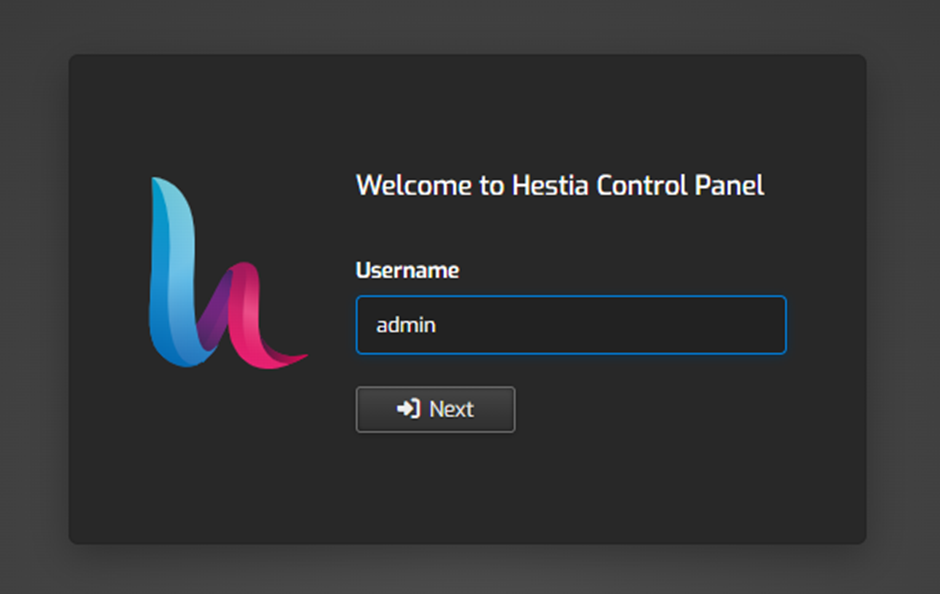940x594 pixels.
Task: Click the Username label
Action: pos(407,269)
